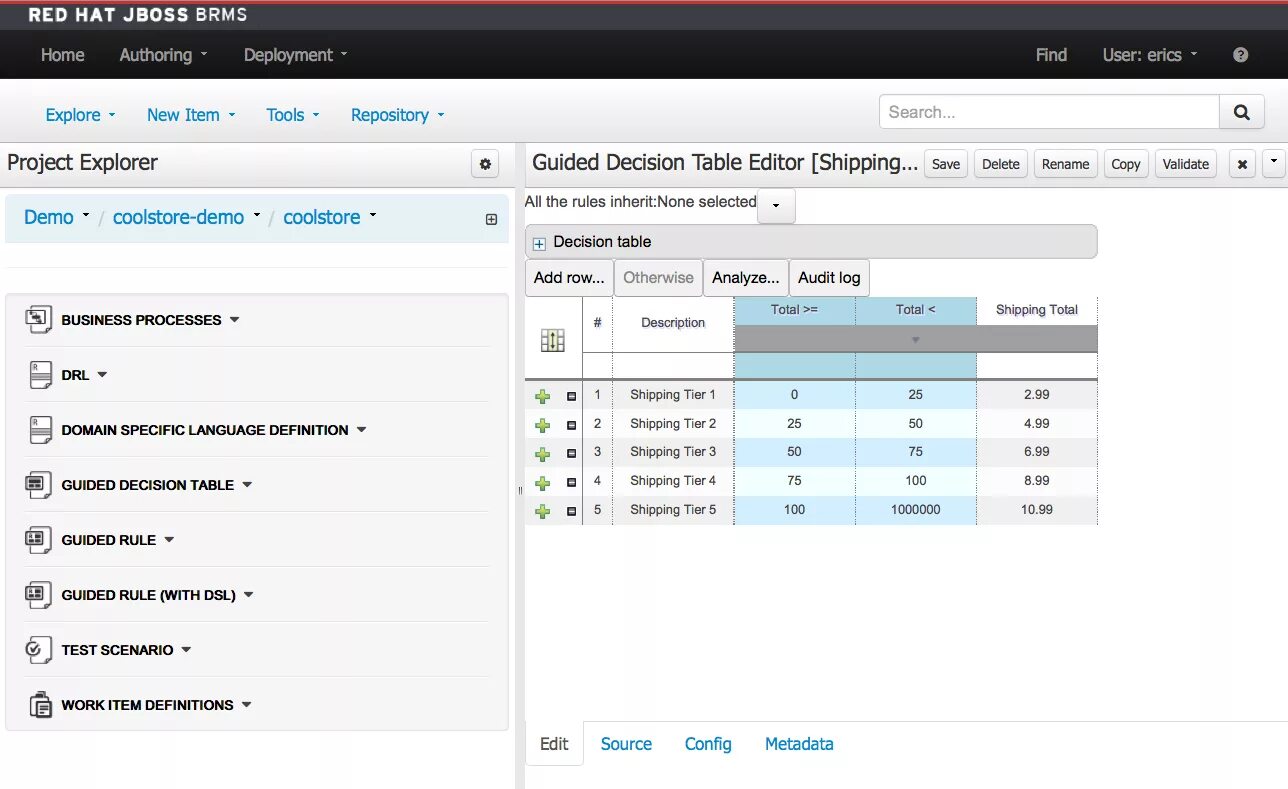The image size is (1288, 789).
Task: Delete Shipping Tier 3 row with minus icon
Action: point(572,454)
